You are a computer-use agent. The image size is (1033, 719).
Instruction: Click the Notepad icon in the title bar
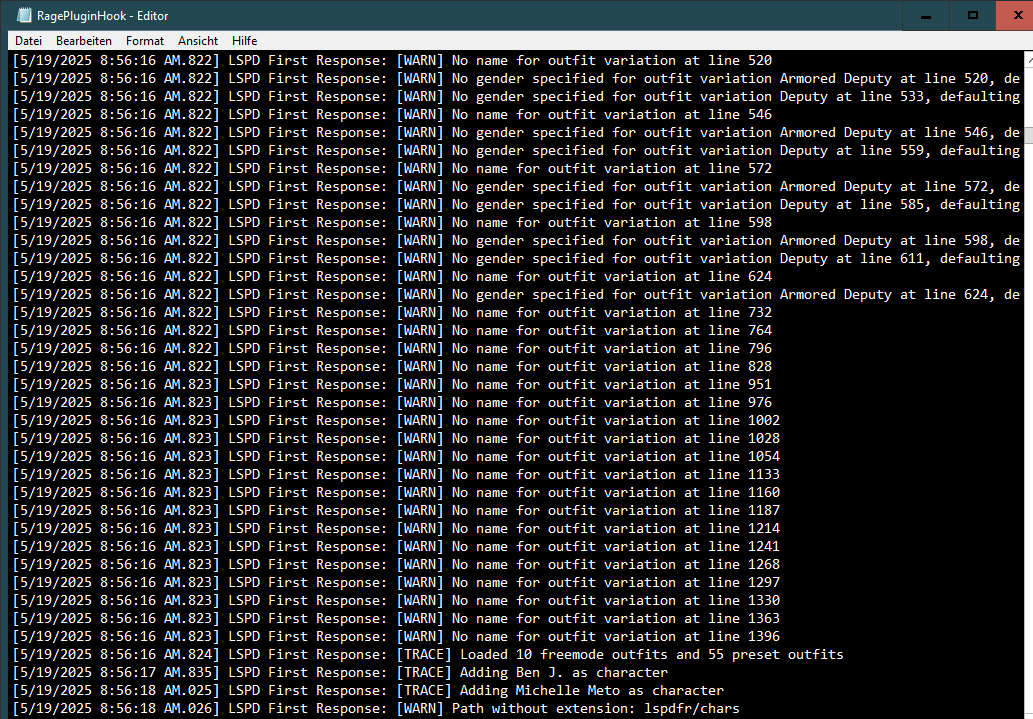click(24, 15)
